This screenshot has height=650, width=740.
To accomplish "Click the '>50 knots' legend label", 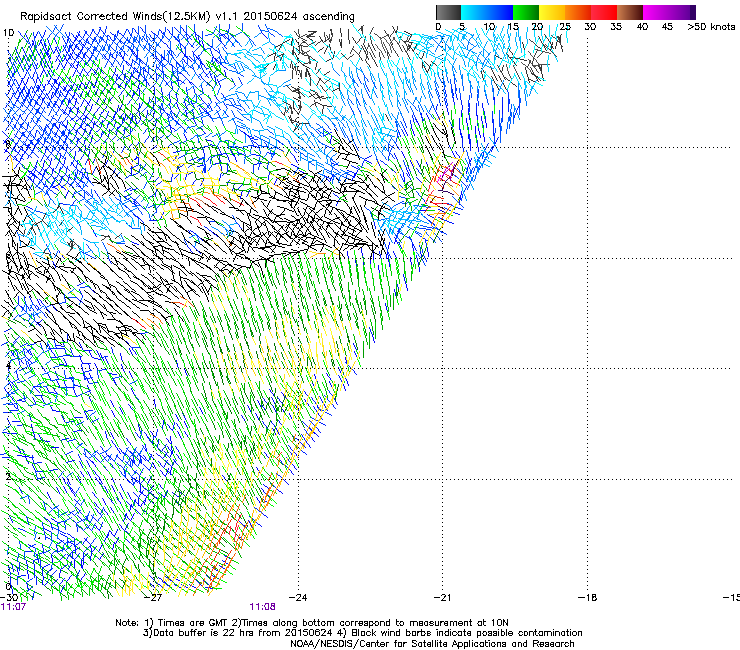I will pyautogui.click(x=711, y=26).
